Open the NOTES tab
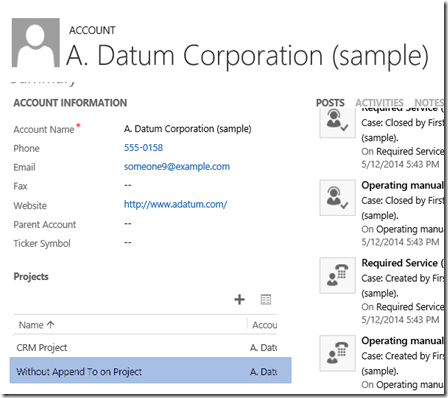The width and height of the screenshot is (448, 398). coord(429,103)
